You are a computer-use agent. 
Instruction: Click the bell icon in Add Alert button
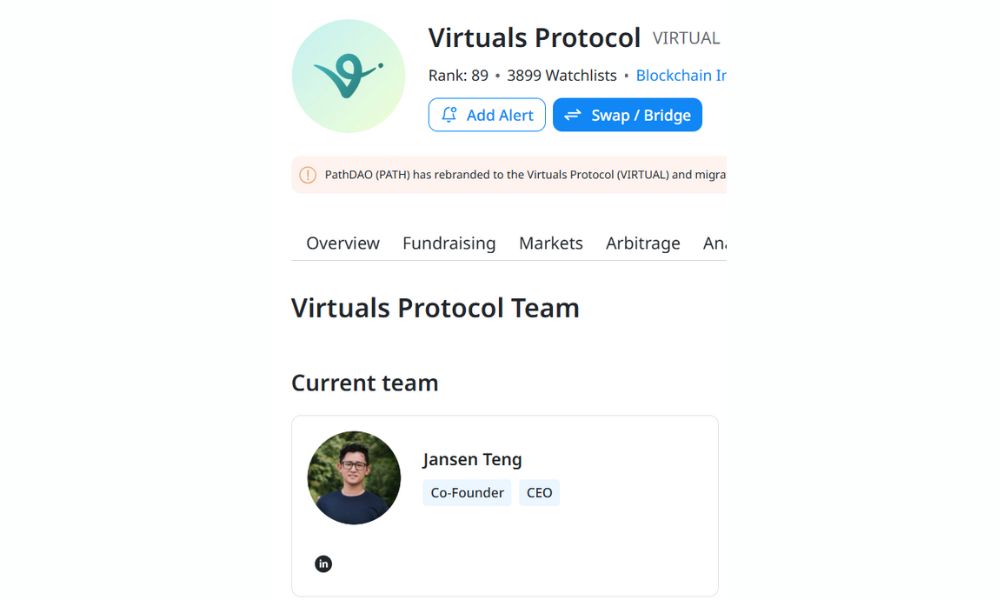coord(450,114)
